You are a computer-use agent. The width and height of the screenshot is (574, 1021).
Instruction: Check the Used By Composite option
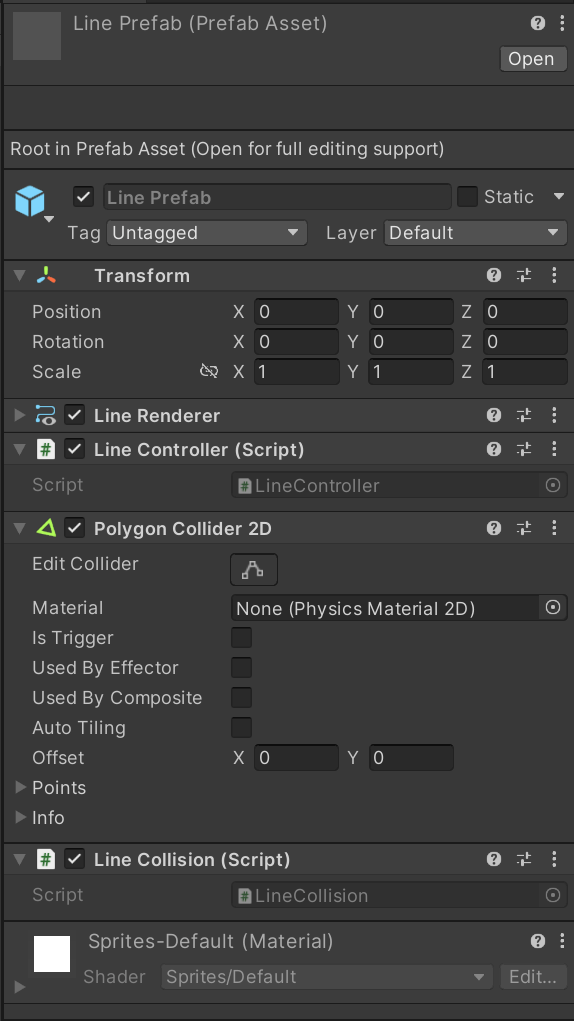click(241, 697)
